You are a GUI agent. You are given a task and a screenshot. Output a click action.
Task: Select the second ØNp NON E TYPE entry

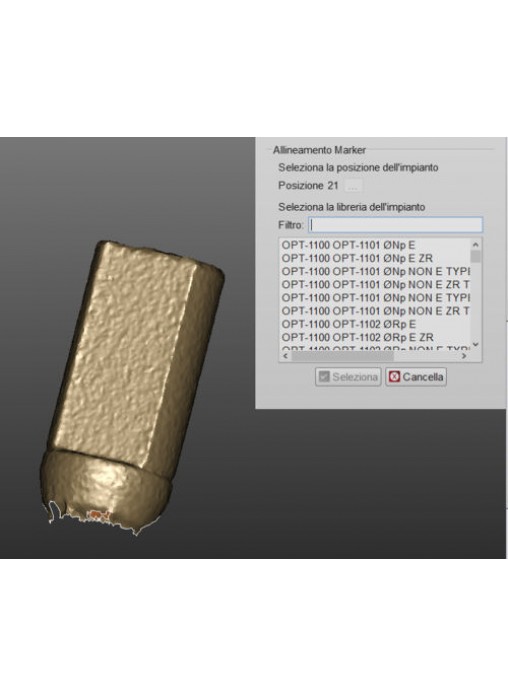pos(375,297)
